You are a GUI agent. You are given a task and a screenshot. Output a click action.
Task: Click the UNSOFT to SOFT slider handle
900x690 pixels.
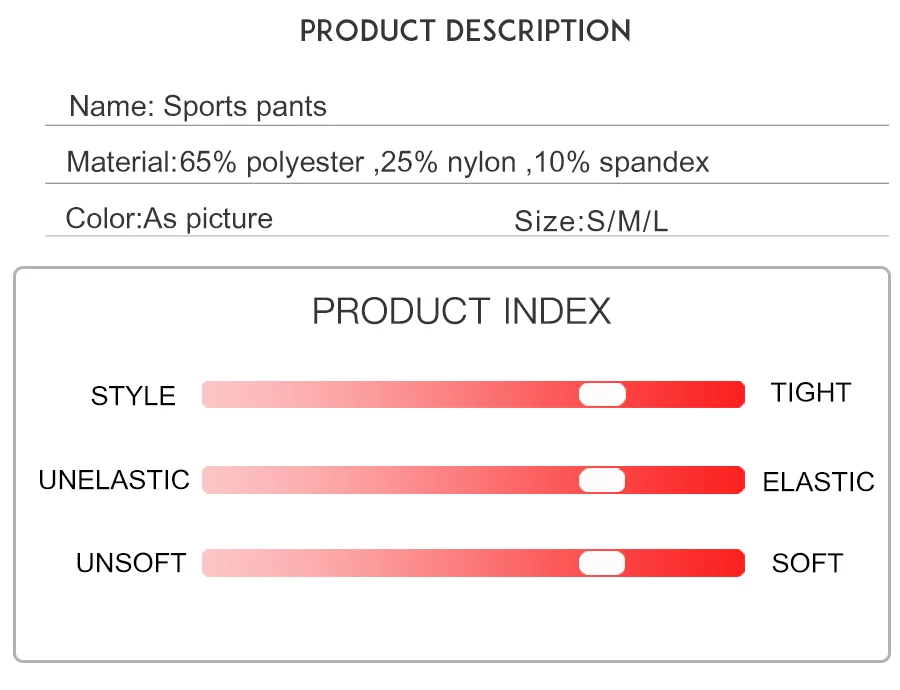pos(602,563)
